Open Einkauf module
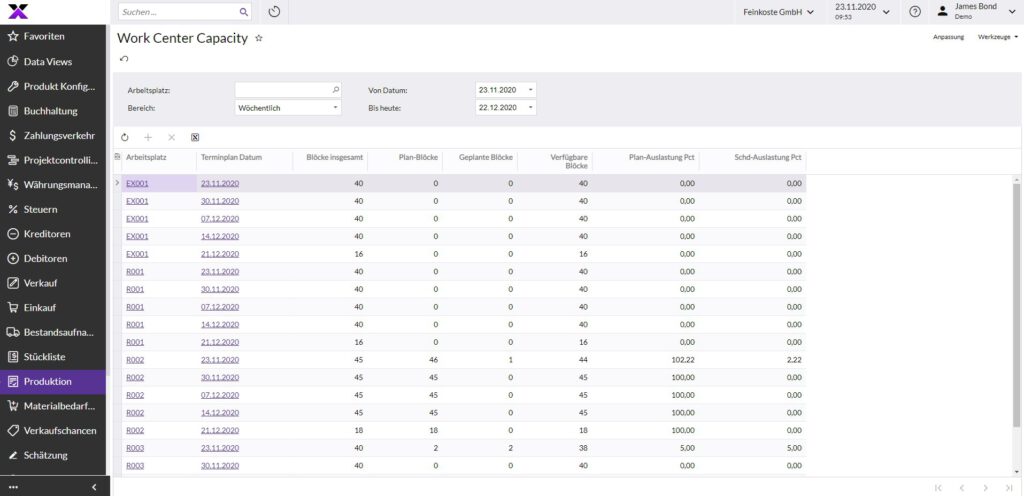The height and width of the screenshot is (496, 1024). [x=53, y=307]
